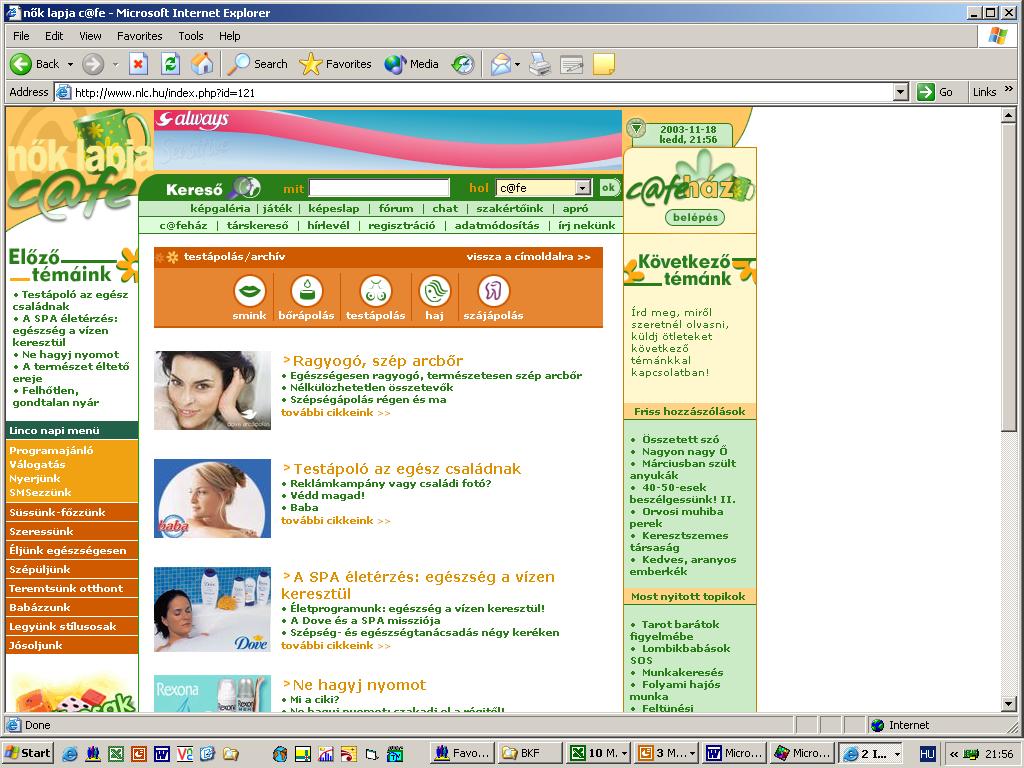Select the Süssünk-főzzünk sidebar menu item
1024x768 pixels.
click(72, 512)
